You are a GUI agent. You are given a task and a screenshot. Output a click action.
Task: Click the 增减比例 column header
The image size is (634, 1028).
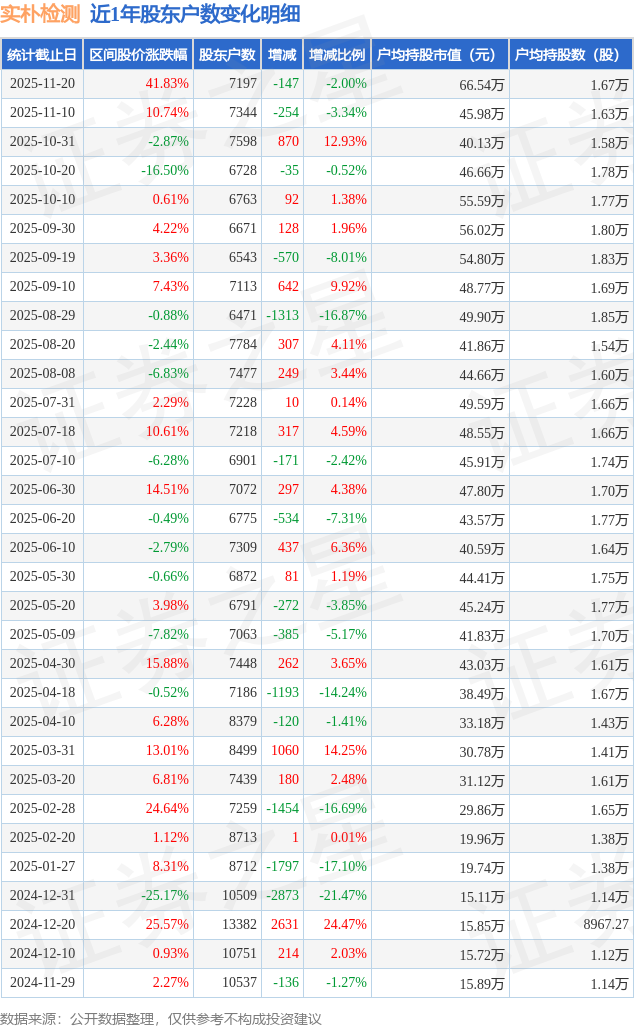pos(337,55)
